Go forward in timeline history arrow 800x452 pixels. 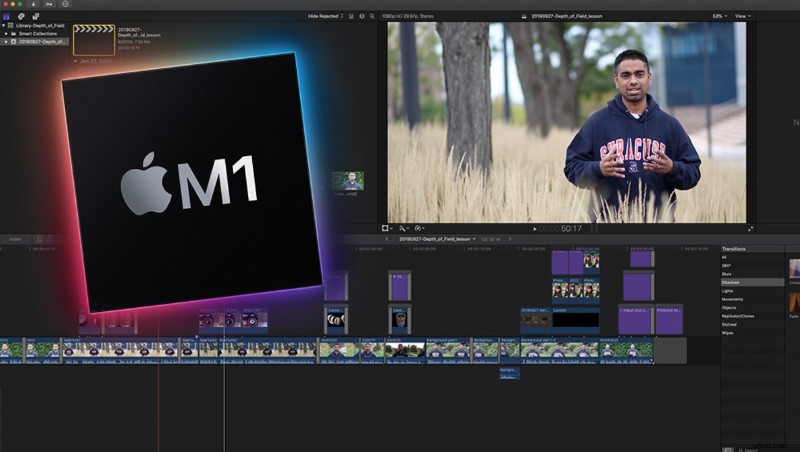click(509, 239)
